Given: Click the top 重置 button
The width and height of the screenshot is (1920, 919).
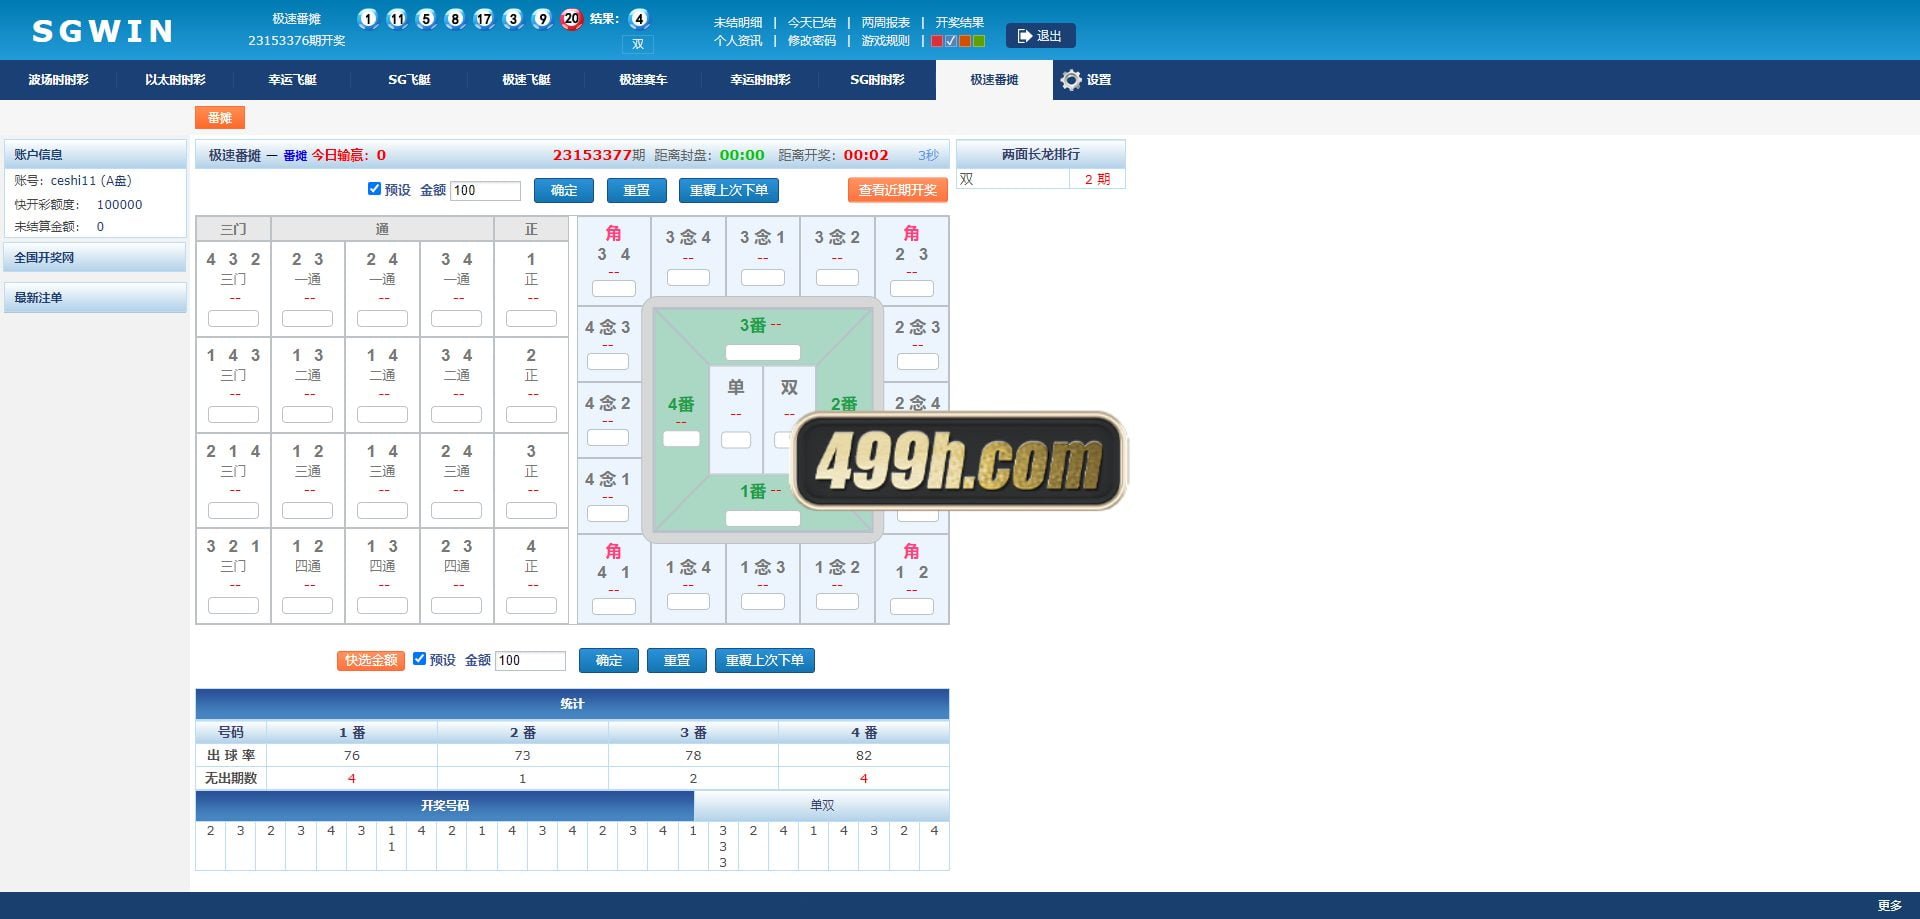Looking at the screenshot, I should [x=637, y=190].
